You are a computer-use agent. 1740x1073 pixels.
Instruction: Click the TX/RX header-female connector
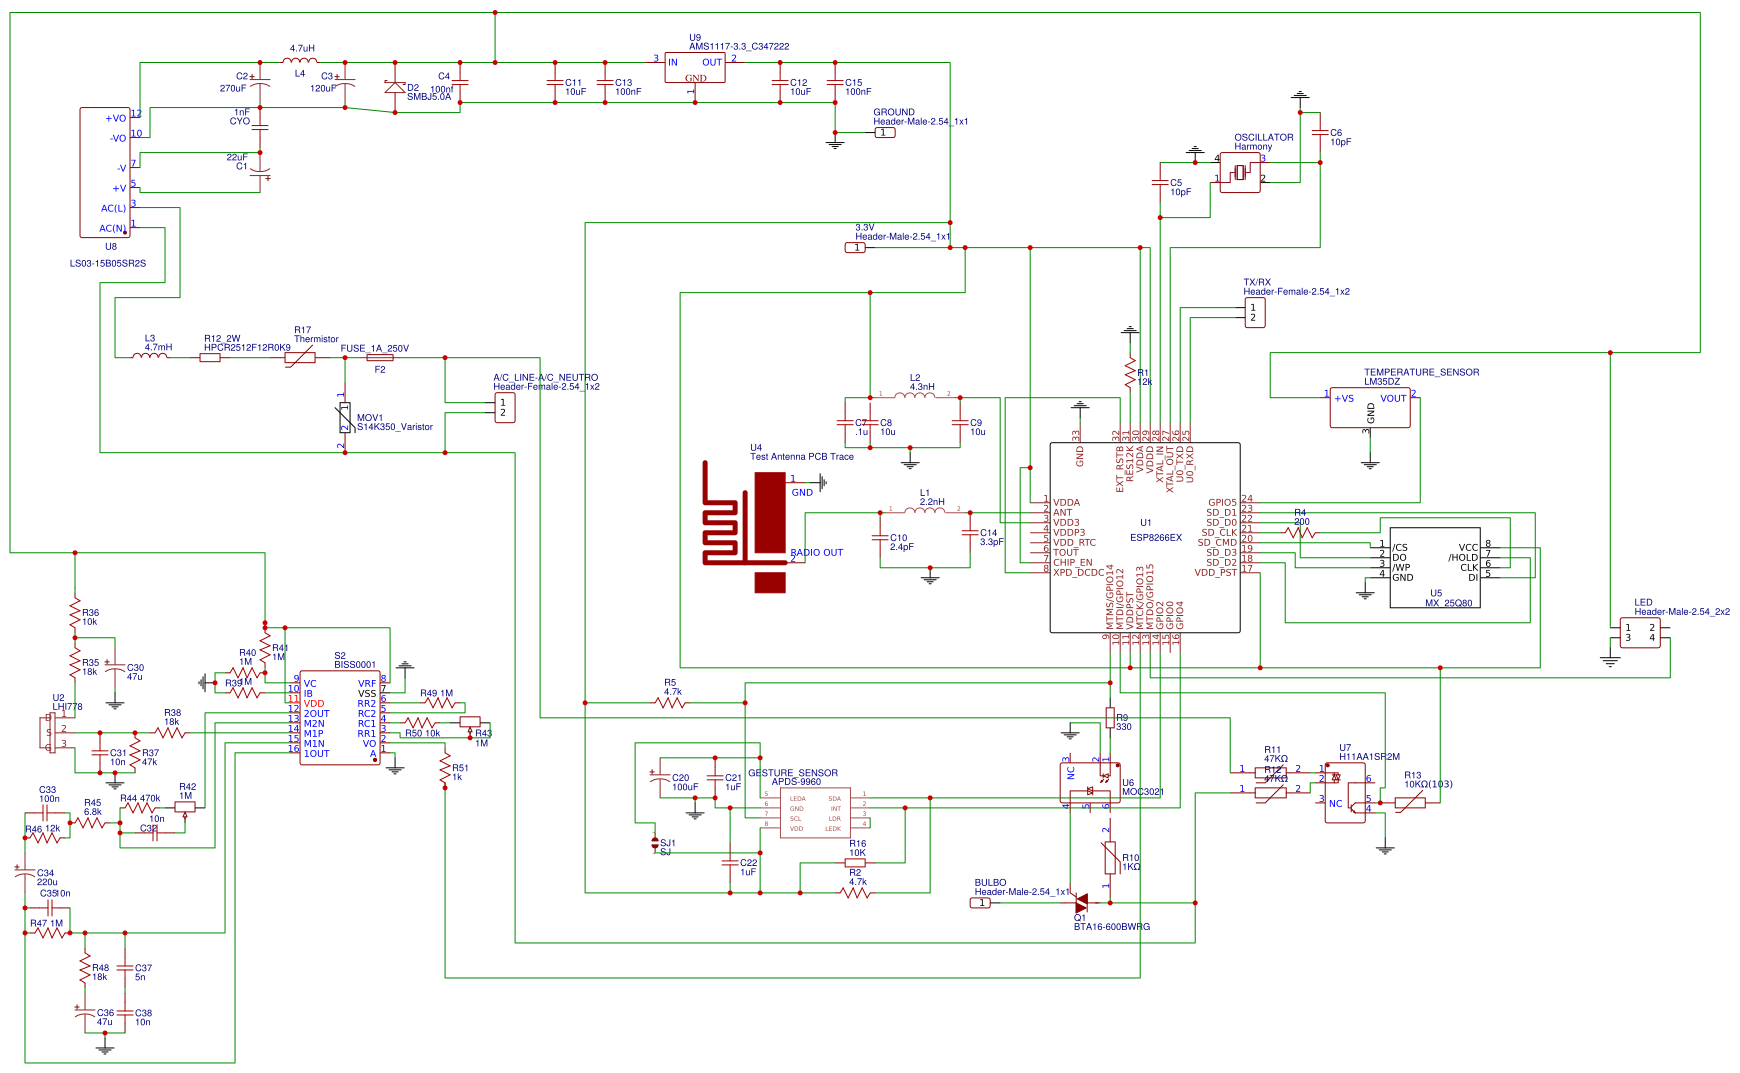tap(1253, 312)
